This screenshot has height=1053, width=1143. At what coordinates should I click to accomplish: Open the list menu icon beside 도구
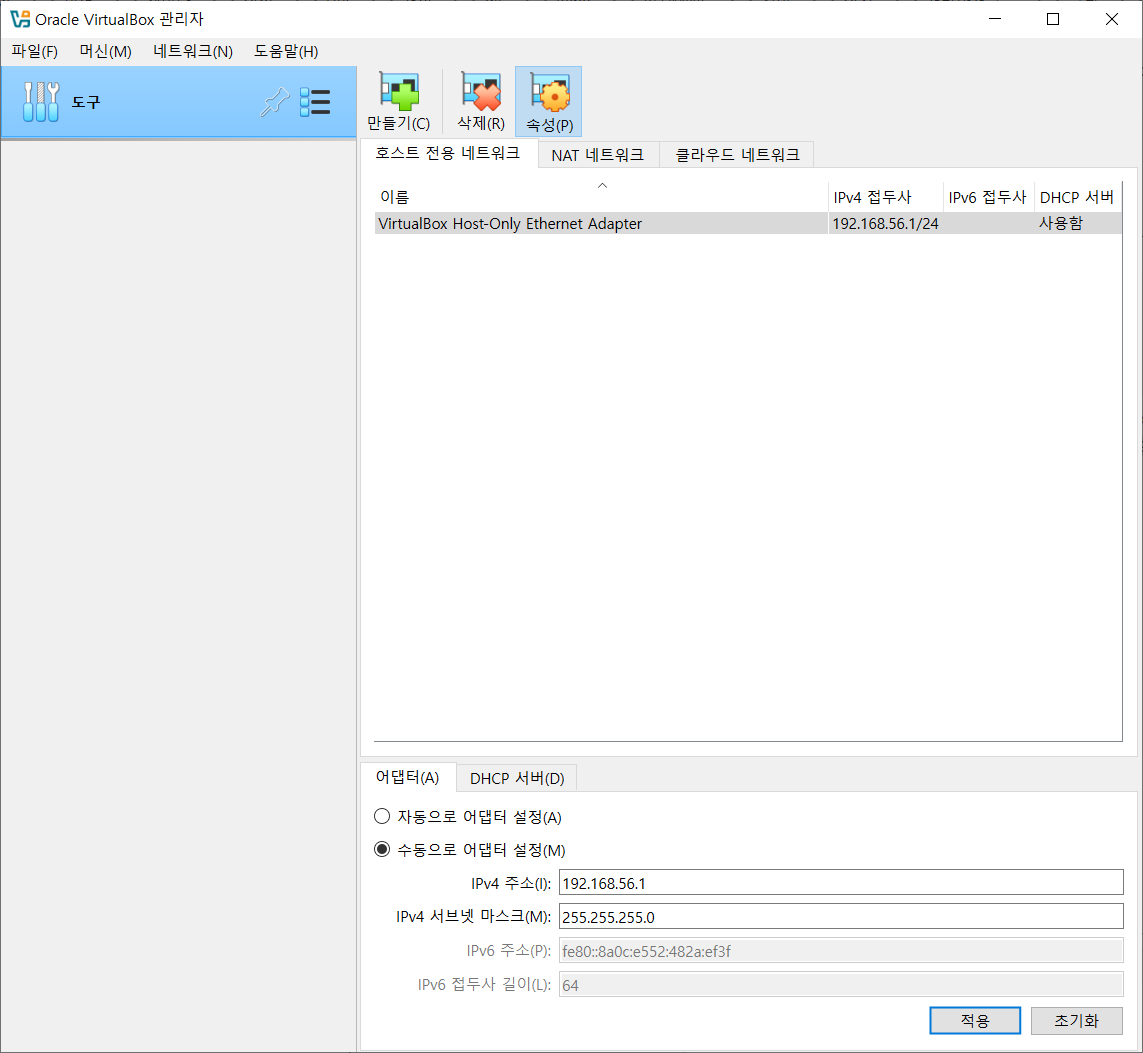(315, 102)
